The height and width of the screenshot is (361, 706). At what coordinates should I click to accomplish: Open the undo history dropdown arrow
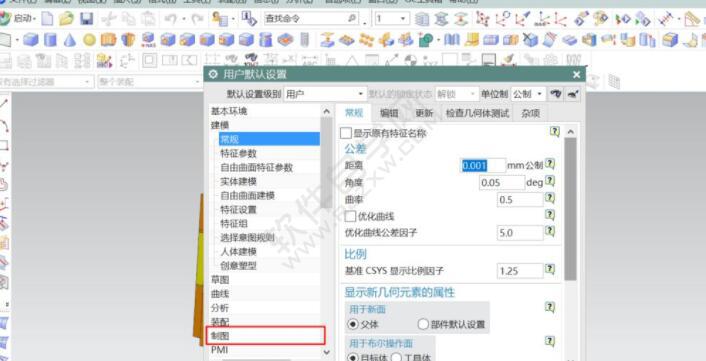[184, 19]
